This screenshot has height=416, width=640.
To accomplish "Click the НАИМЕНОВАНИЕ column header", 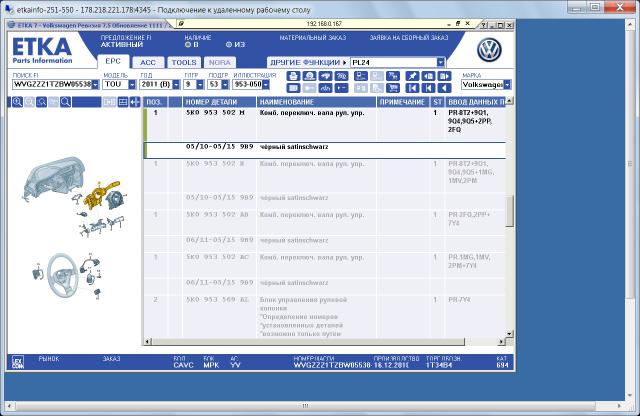I will [316, 102].
